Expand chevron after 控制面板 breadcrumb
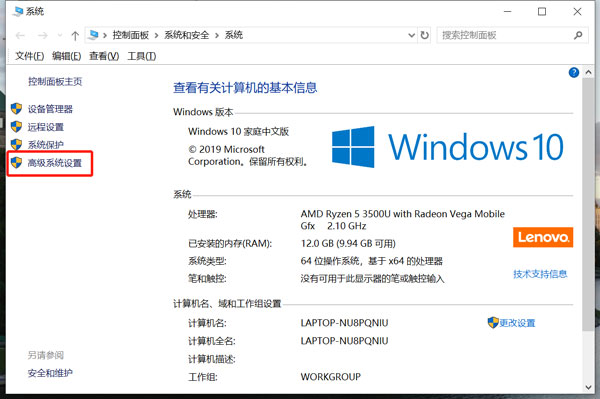Screen dimensions: 600x399 tap(157, 36)
